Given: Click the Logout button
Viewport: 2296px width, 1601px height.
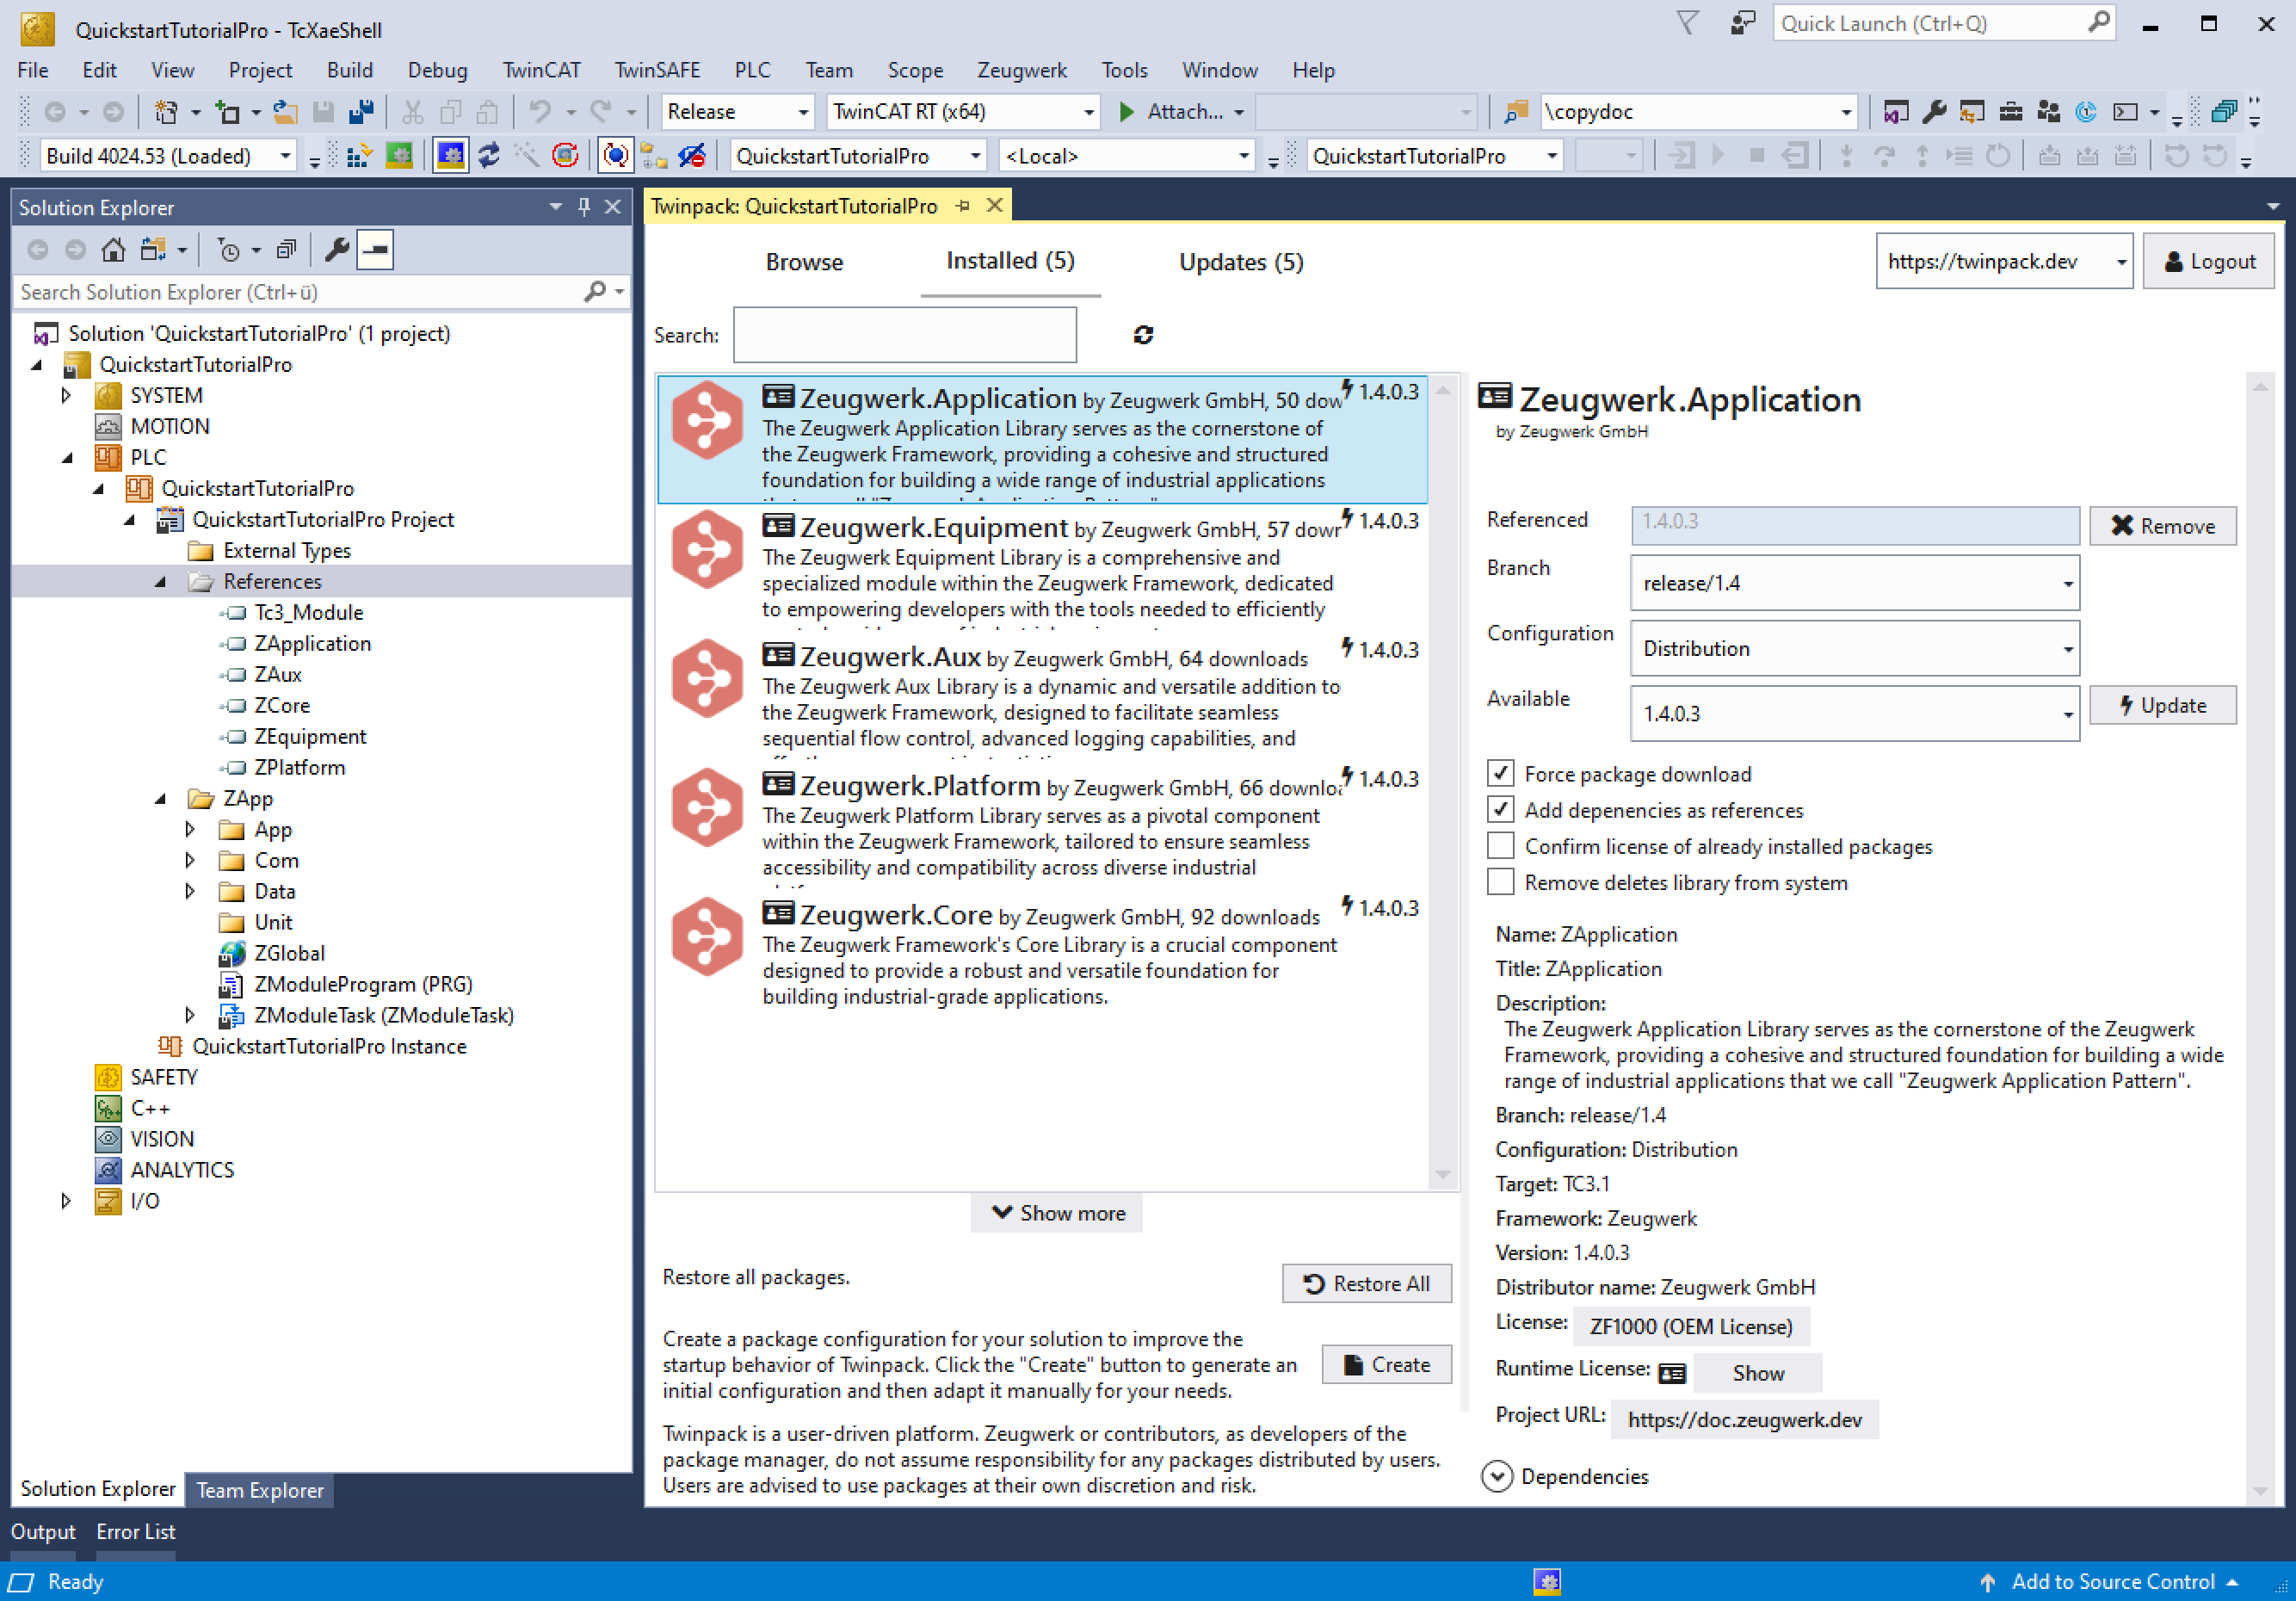Looking at the screenshot, I should pyautogui.click(x=2209, y=261).
